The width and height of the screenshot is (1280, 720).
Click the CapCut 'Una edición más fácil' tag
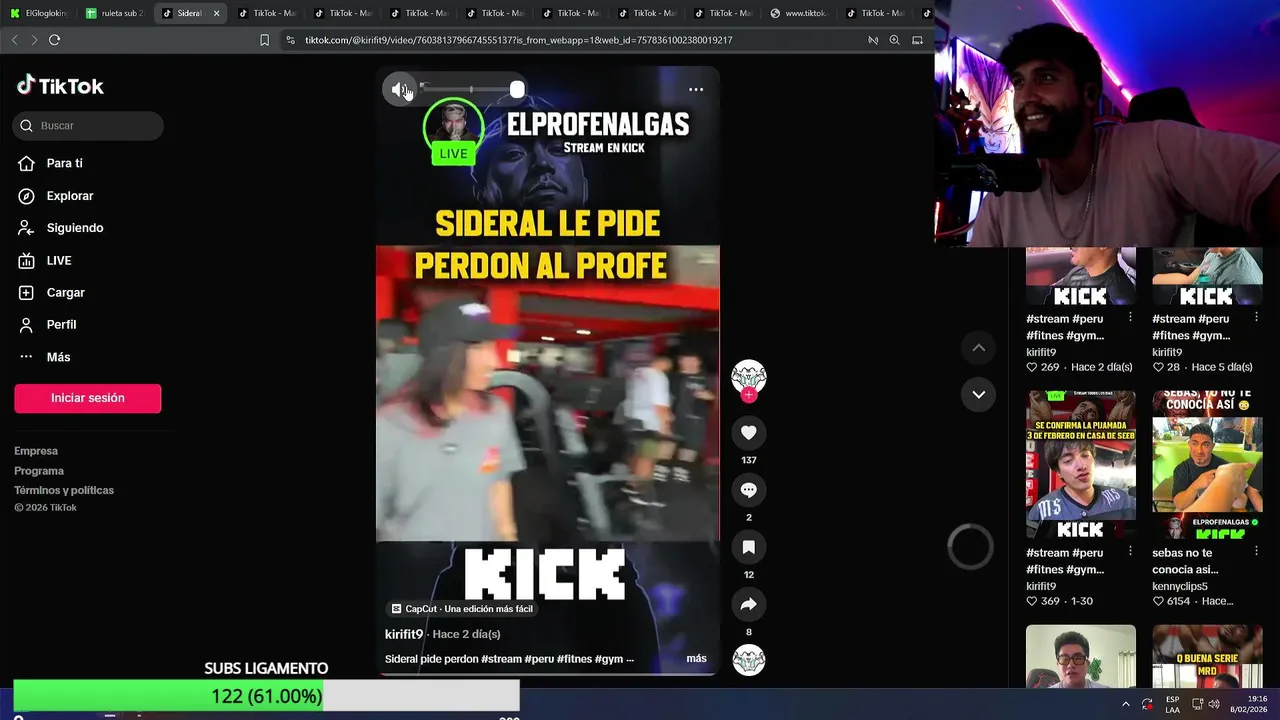pyautogui.click(x=462, y=609)
